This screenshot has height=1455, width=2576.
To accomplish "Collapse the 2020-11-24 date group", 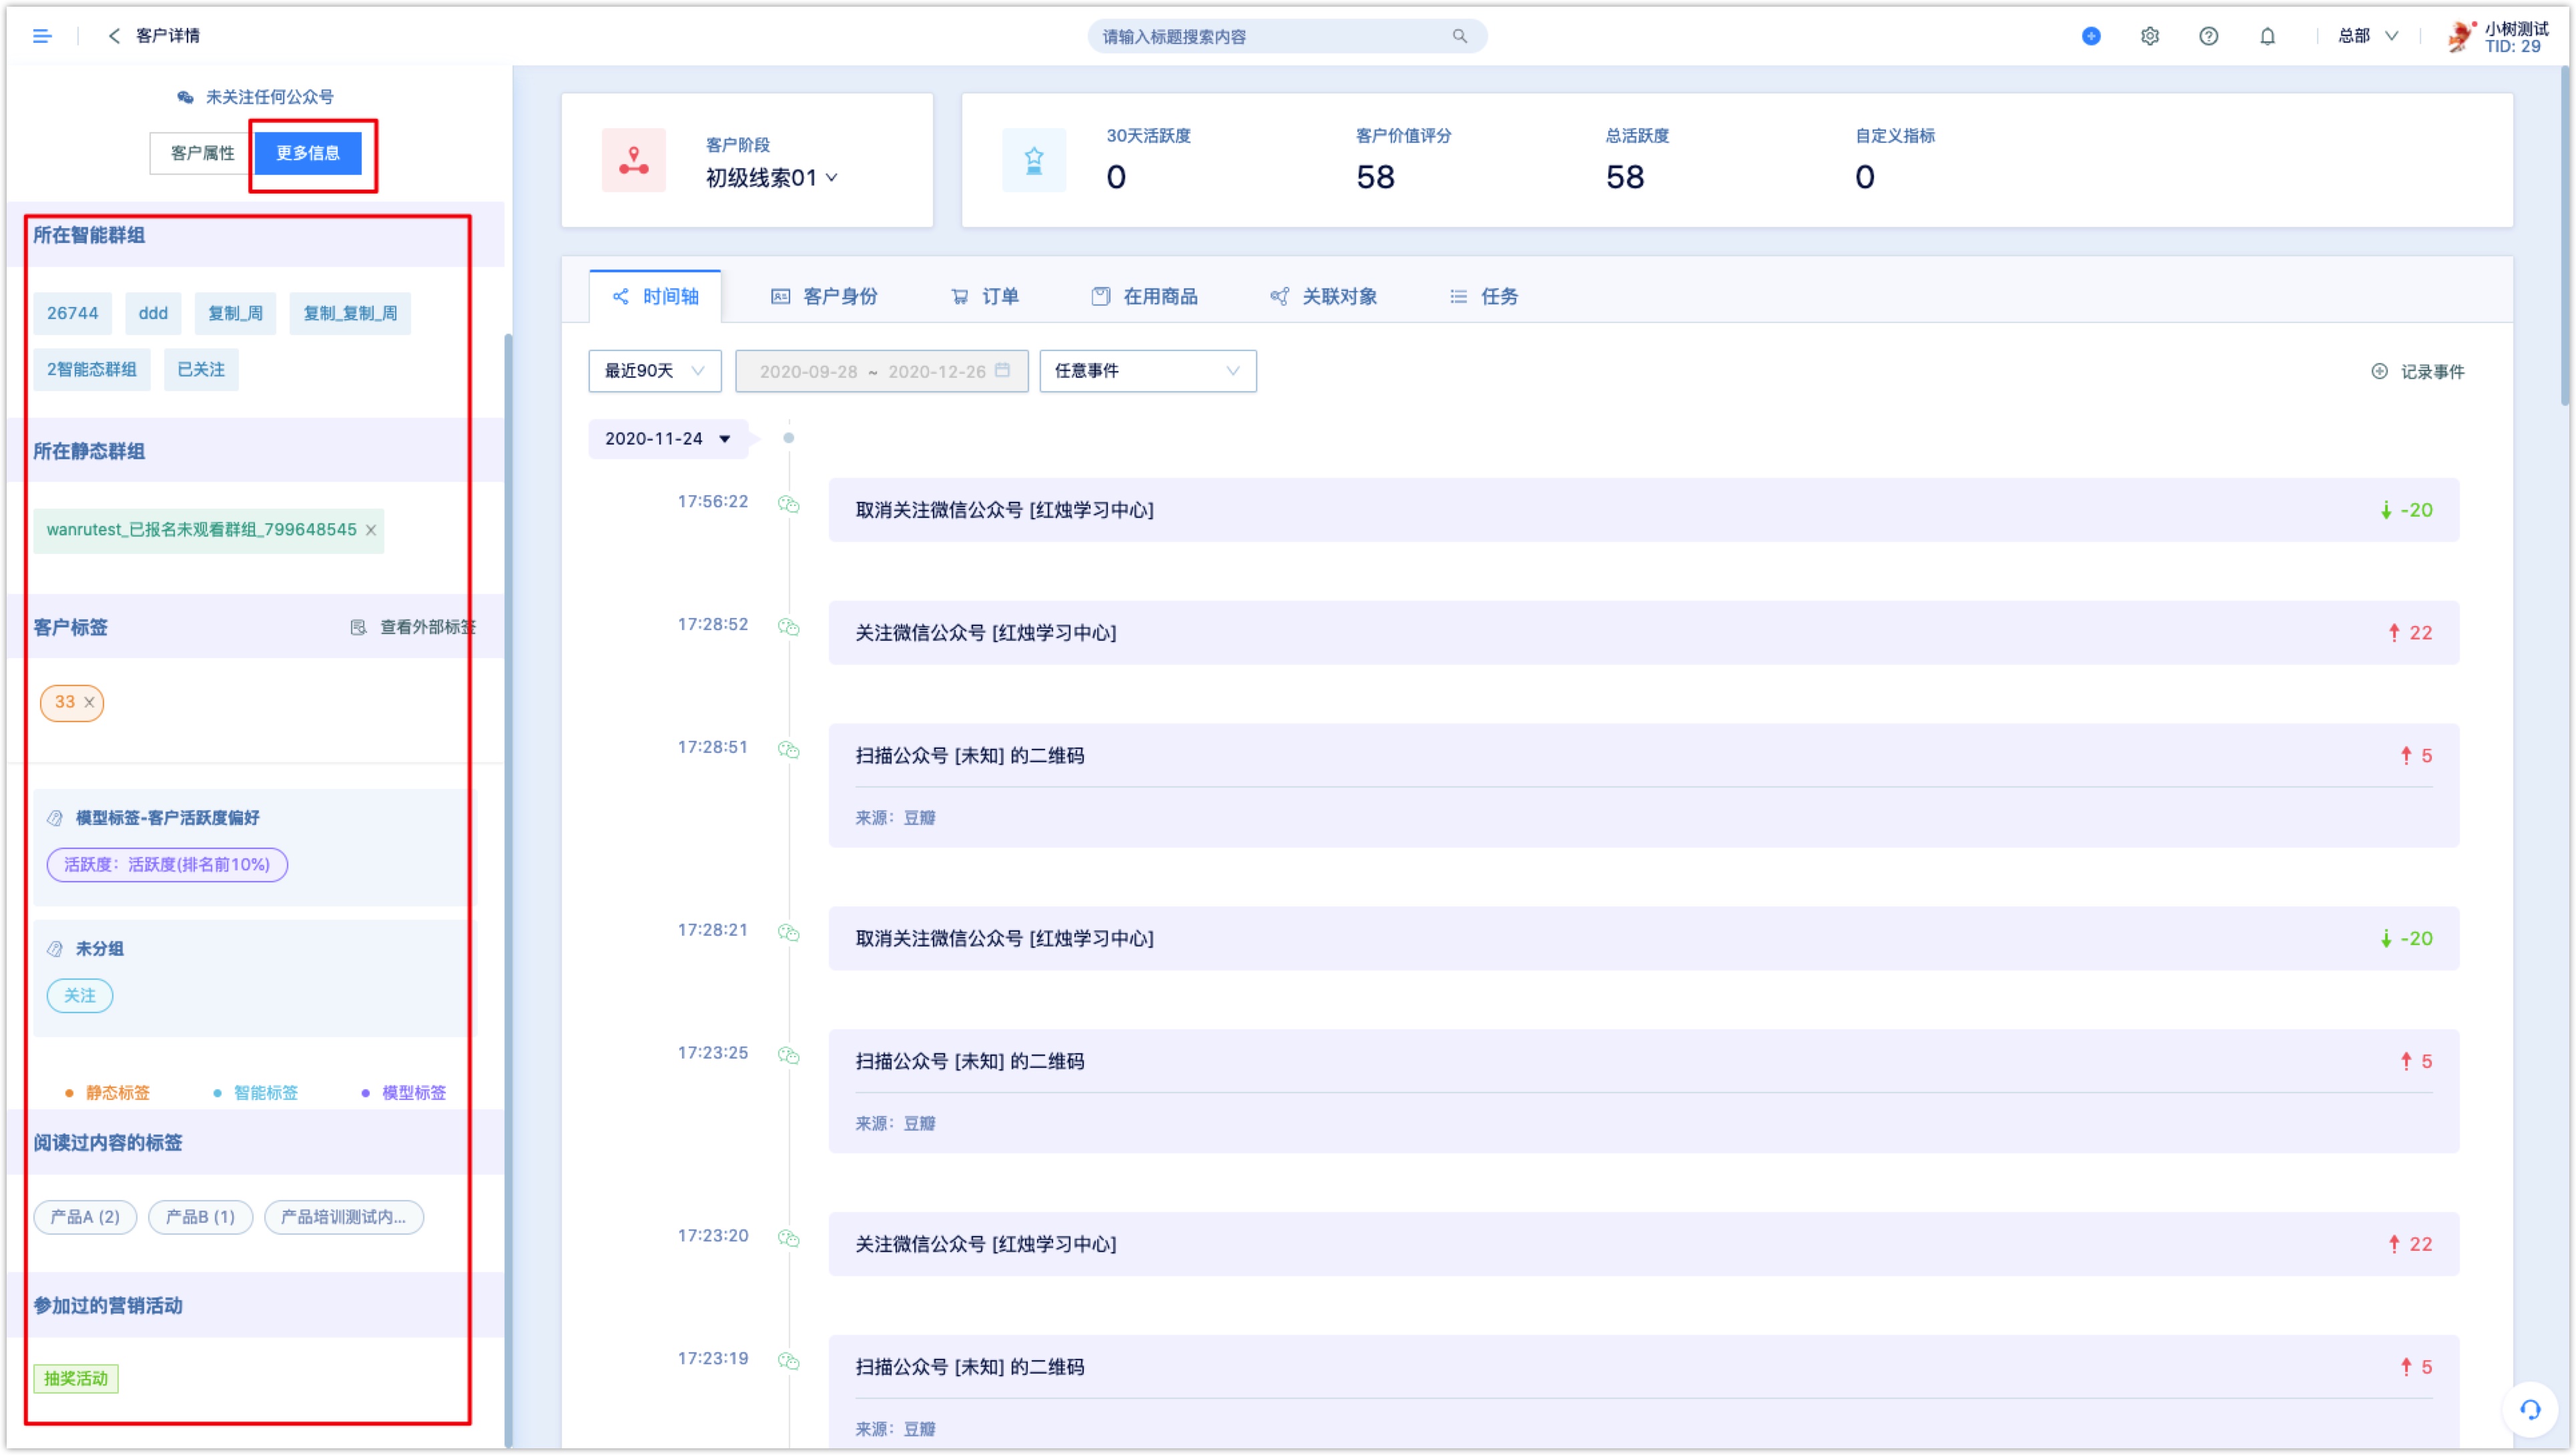I will 668,439.
